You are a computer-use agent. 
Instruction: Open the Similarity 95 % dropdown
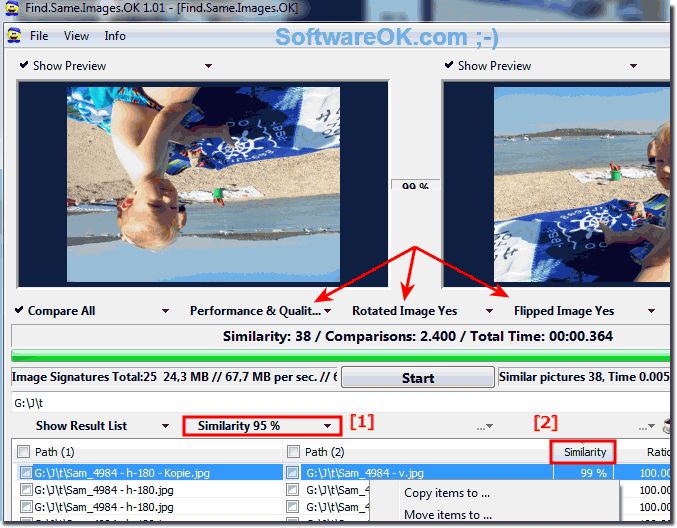[263, 426]
